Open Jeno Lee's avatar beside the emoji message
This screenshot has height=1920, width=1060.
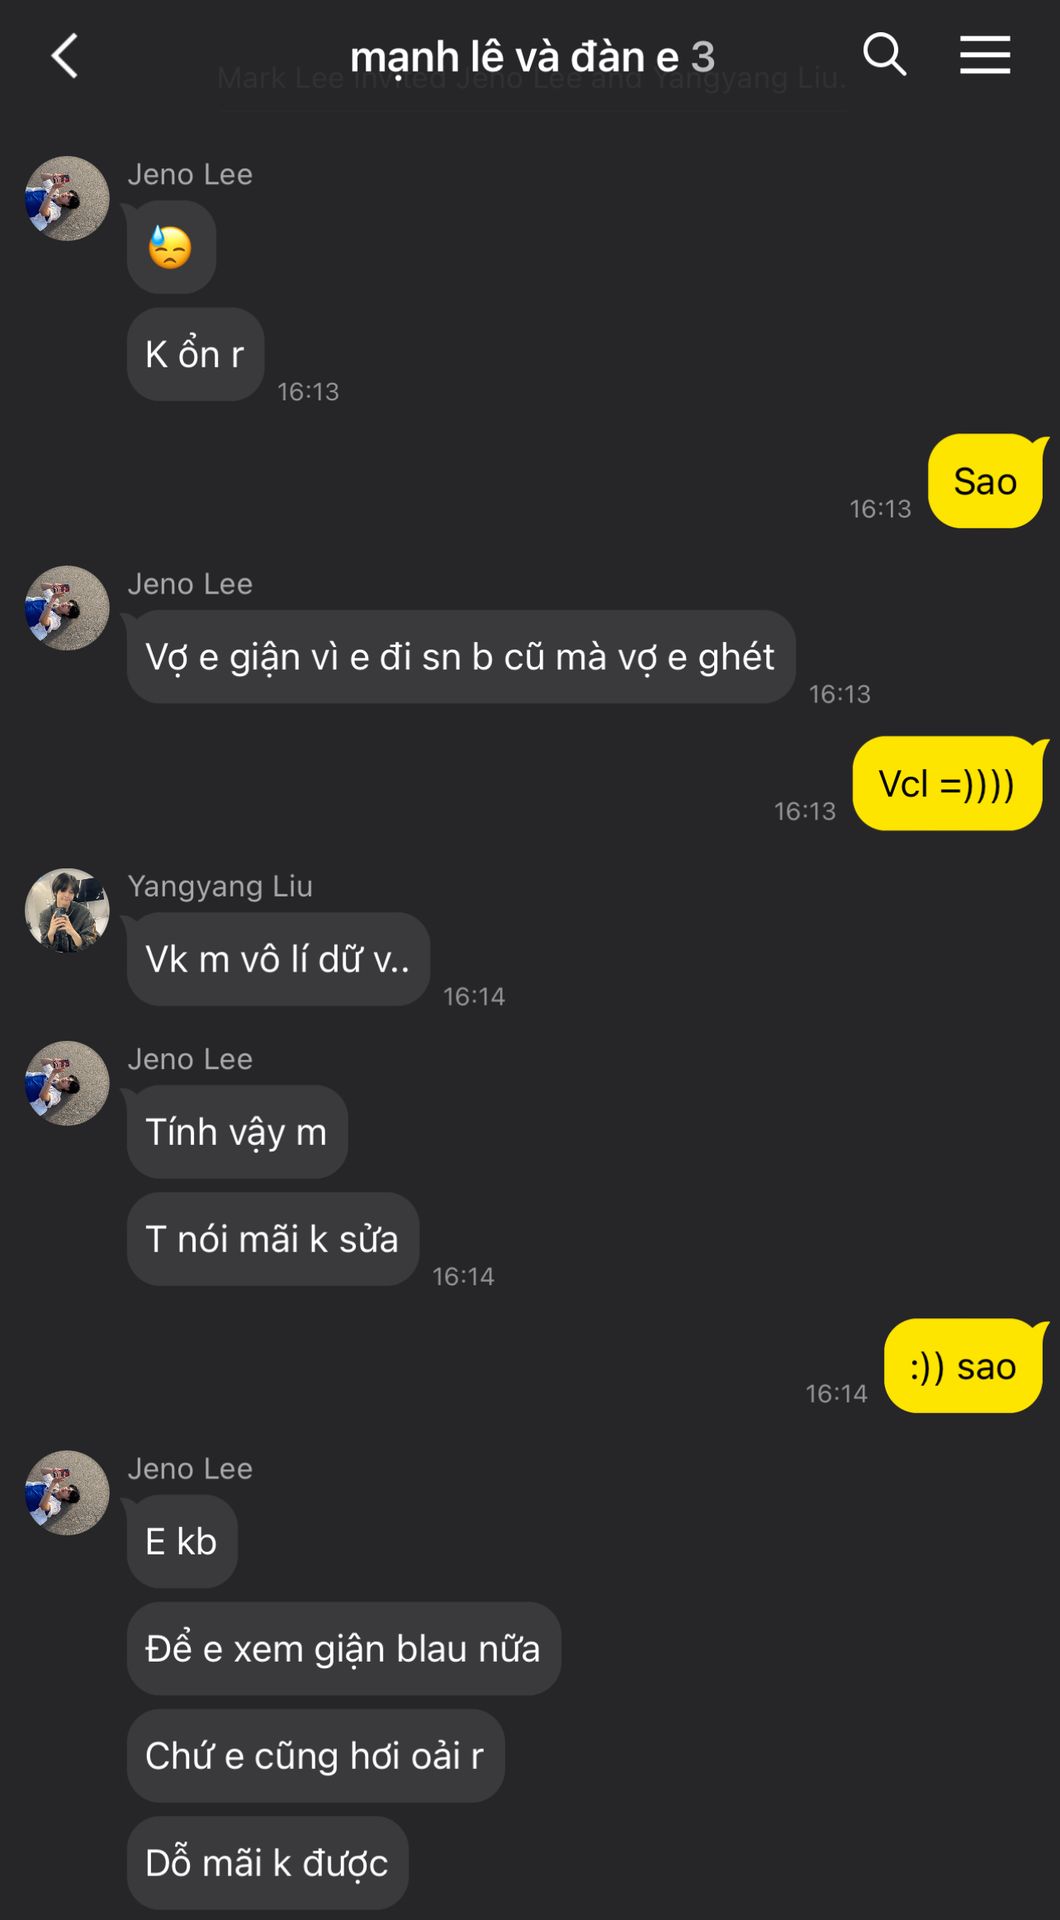pyautogui.click(x=67, y=198)
